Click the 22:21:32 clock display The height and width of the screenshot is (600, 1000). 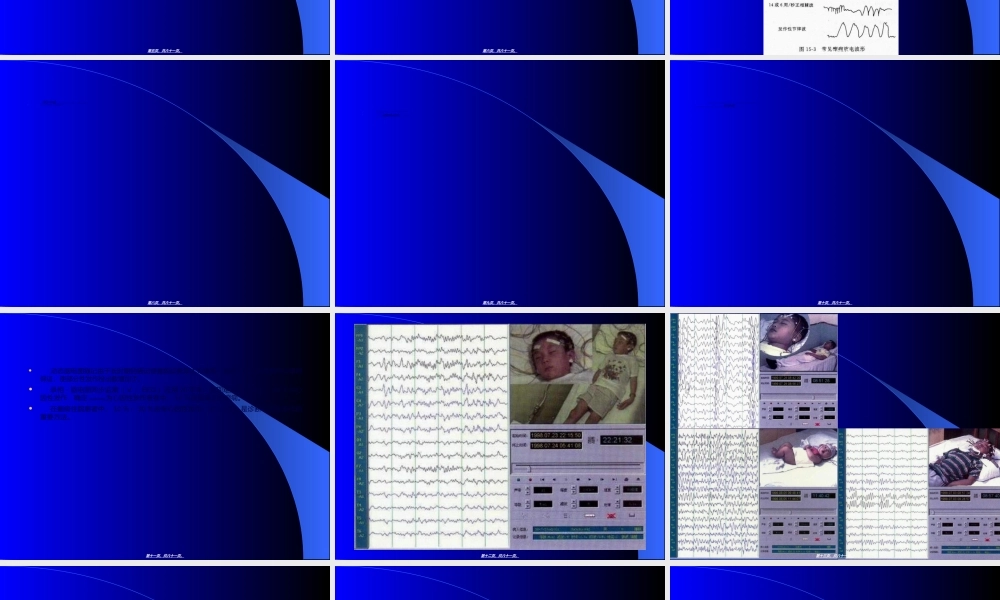click(x=620, y=439)
